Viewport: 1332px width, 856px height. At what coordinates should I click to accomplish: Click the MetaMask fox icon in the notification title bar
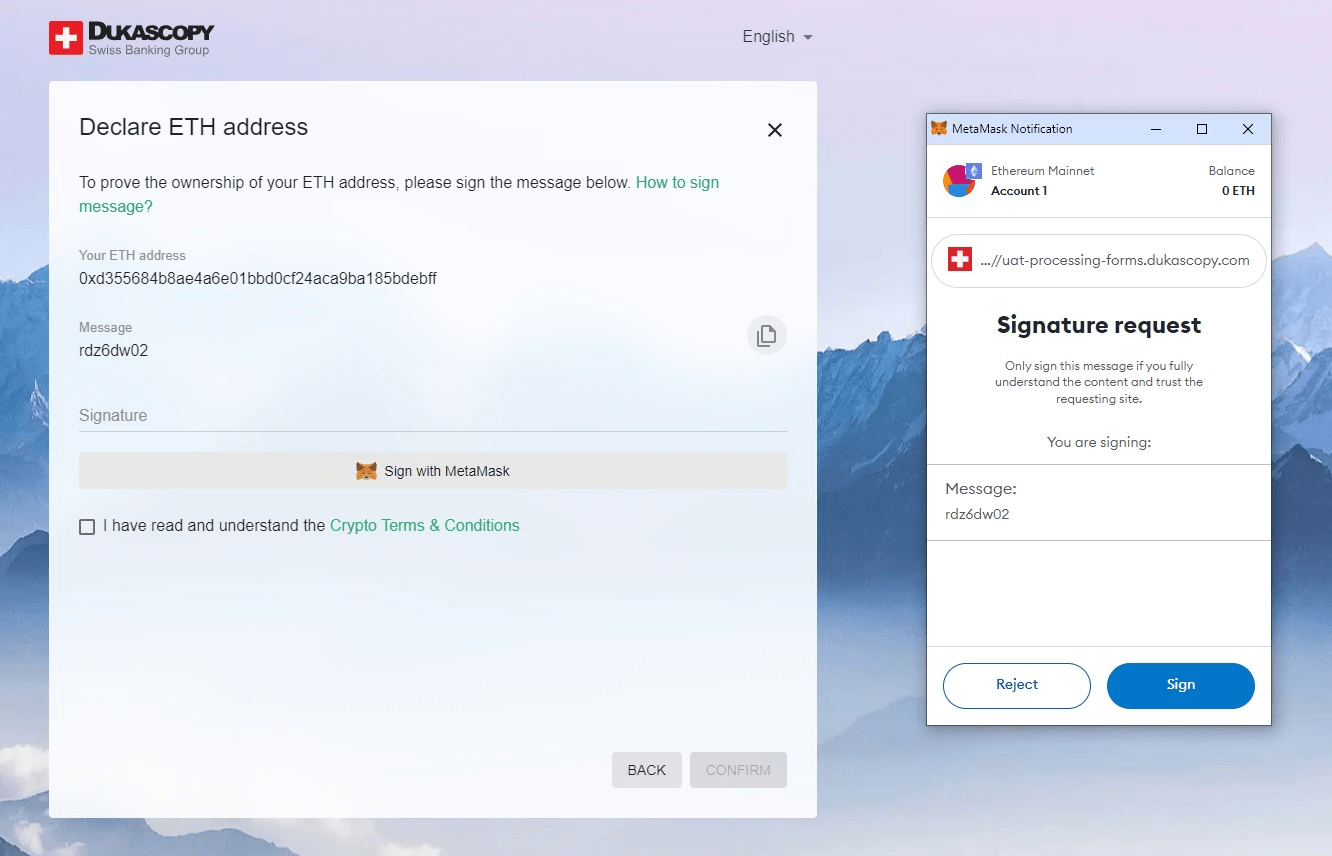coord(939,129)
